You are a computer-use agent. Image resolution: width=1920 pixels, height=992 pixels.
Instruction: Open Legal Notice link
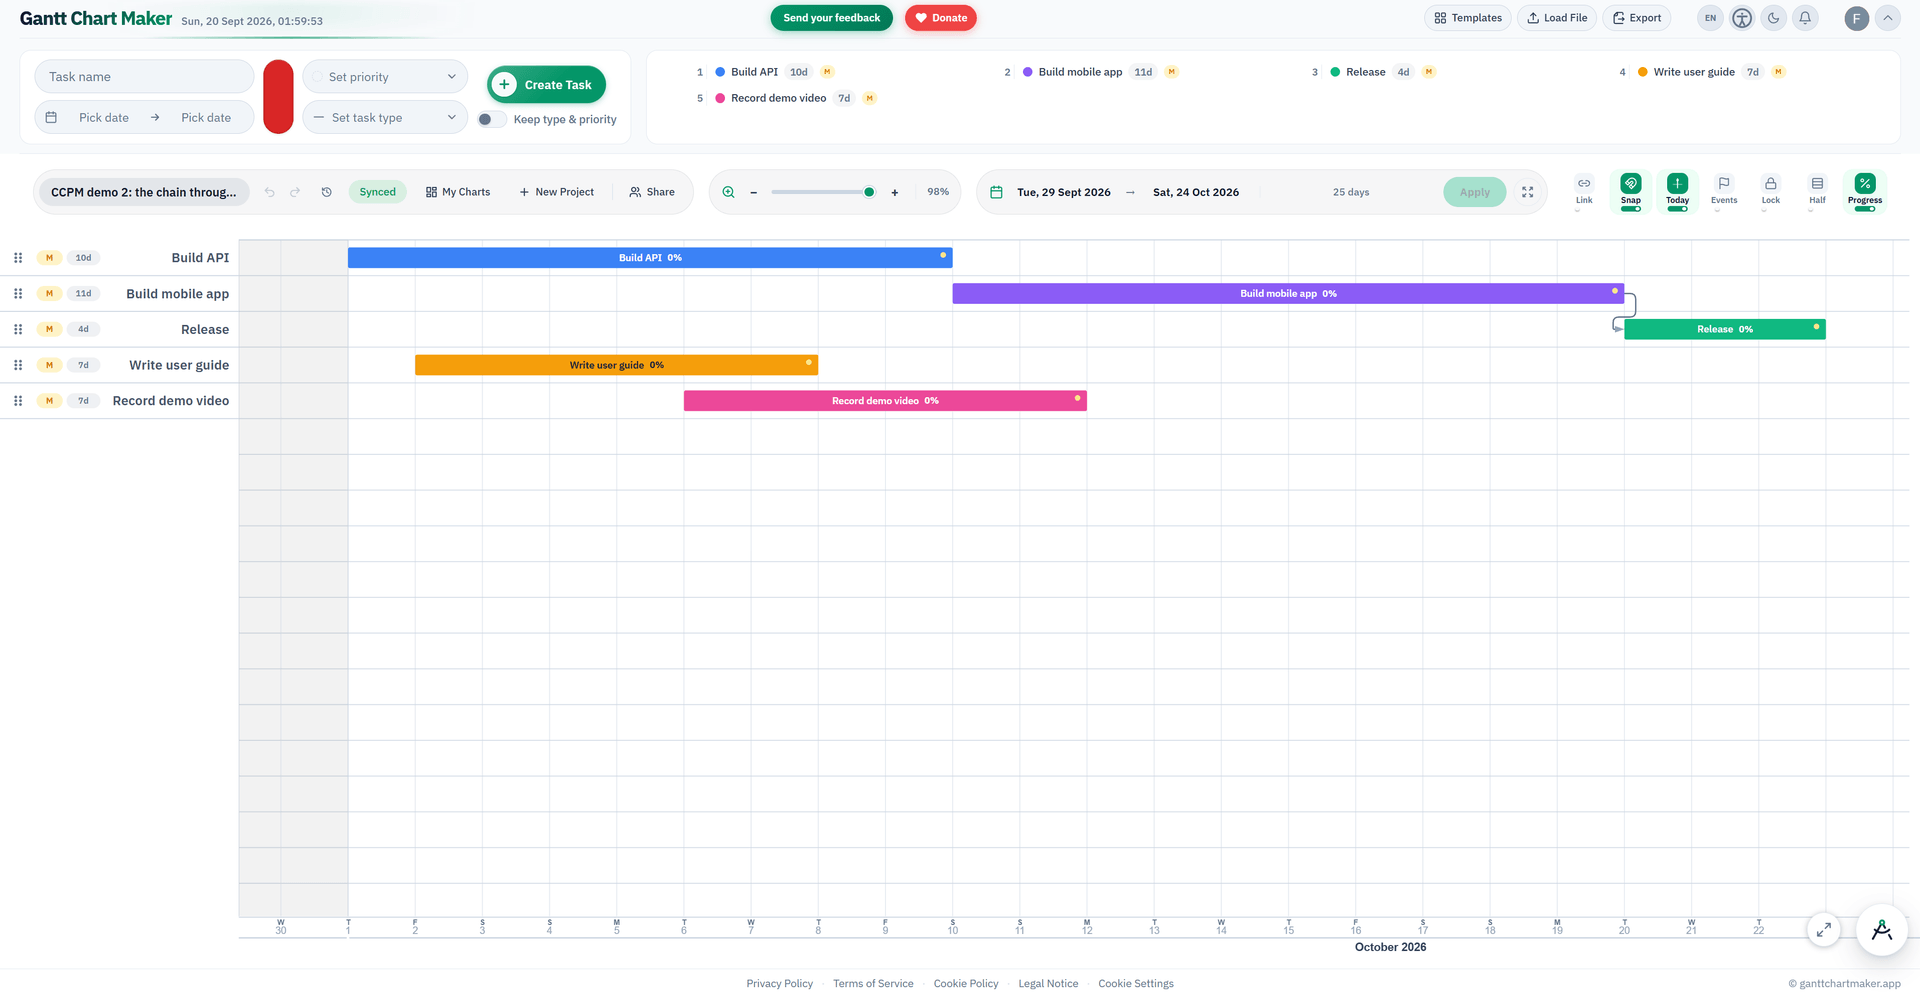[x=1048, y=984]
